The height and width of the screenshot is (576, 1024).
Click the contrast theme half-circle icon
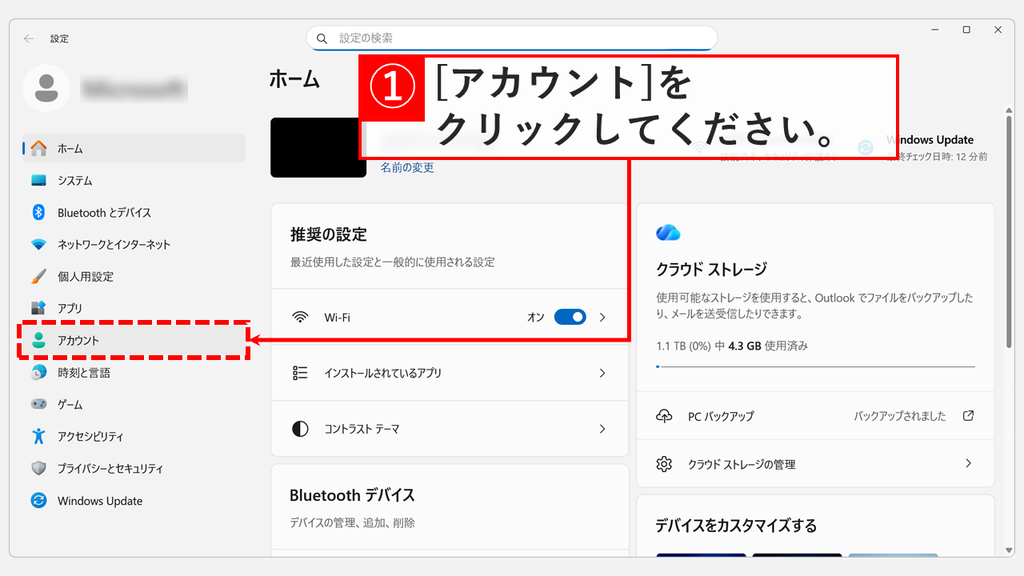point(300,429)
